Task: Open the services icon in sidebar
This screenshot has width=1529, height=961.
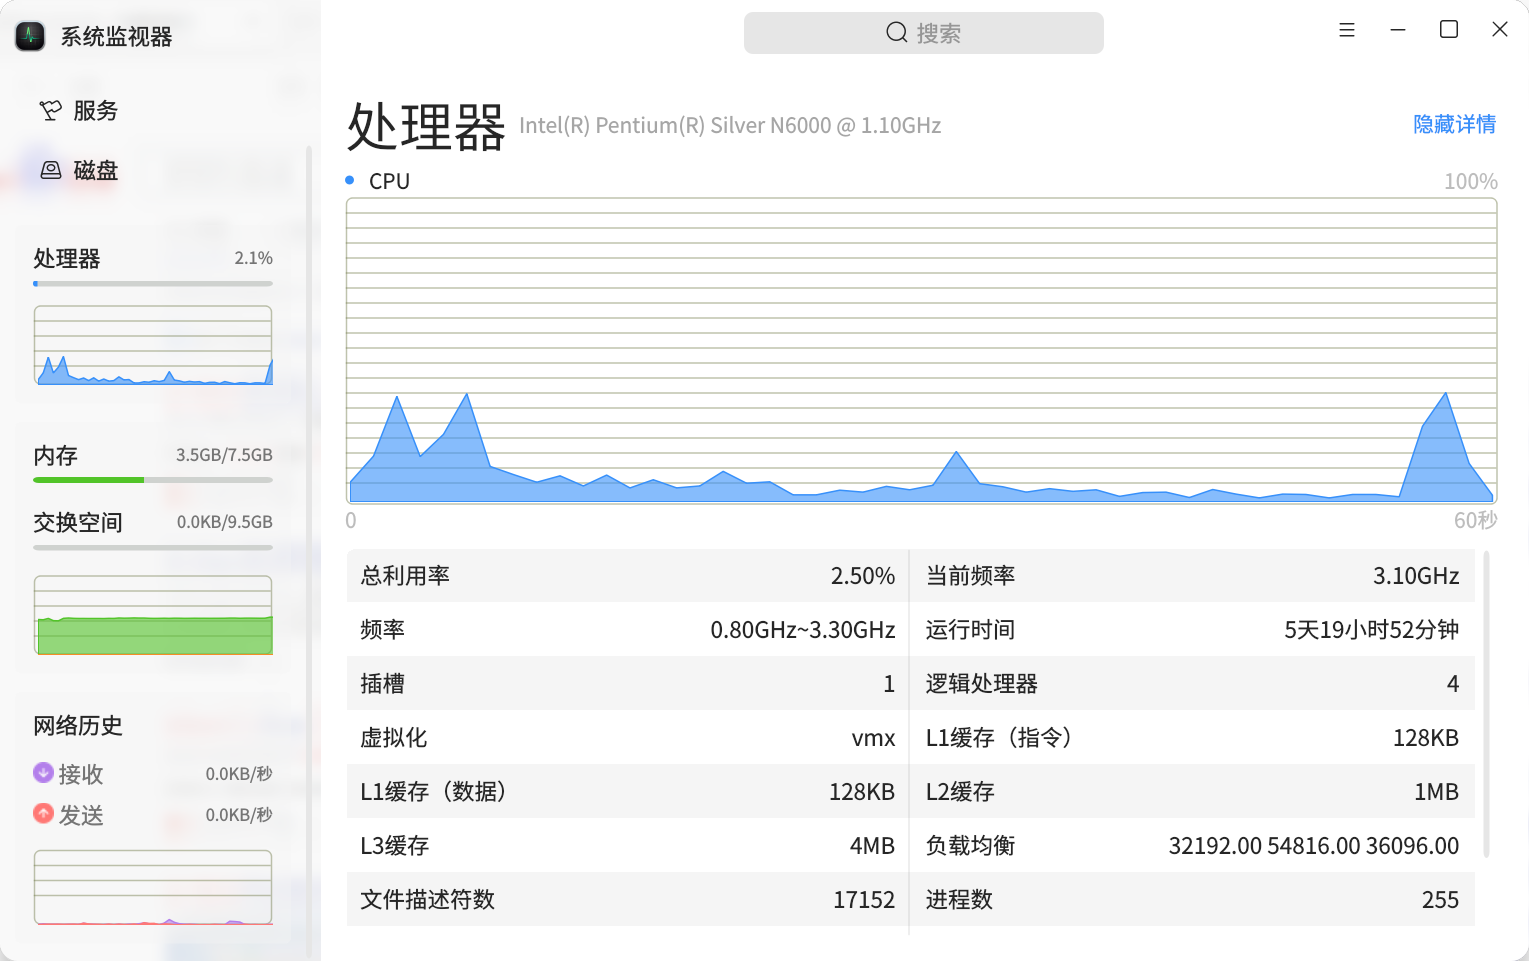Action: click(x=50, y=110)
